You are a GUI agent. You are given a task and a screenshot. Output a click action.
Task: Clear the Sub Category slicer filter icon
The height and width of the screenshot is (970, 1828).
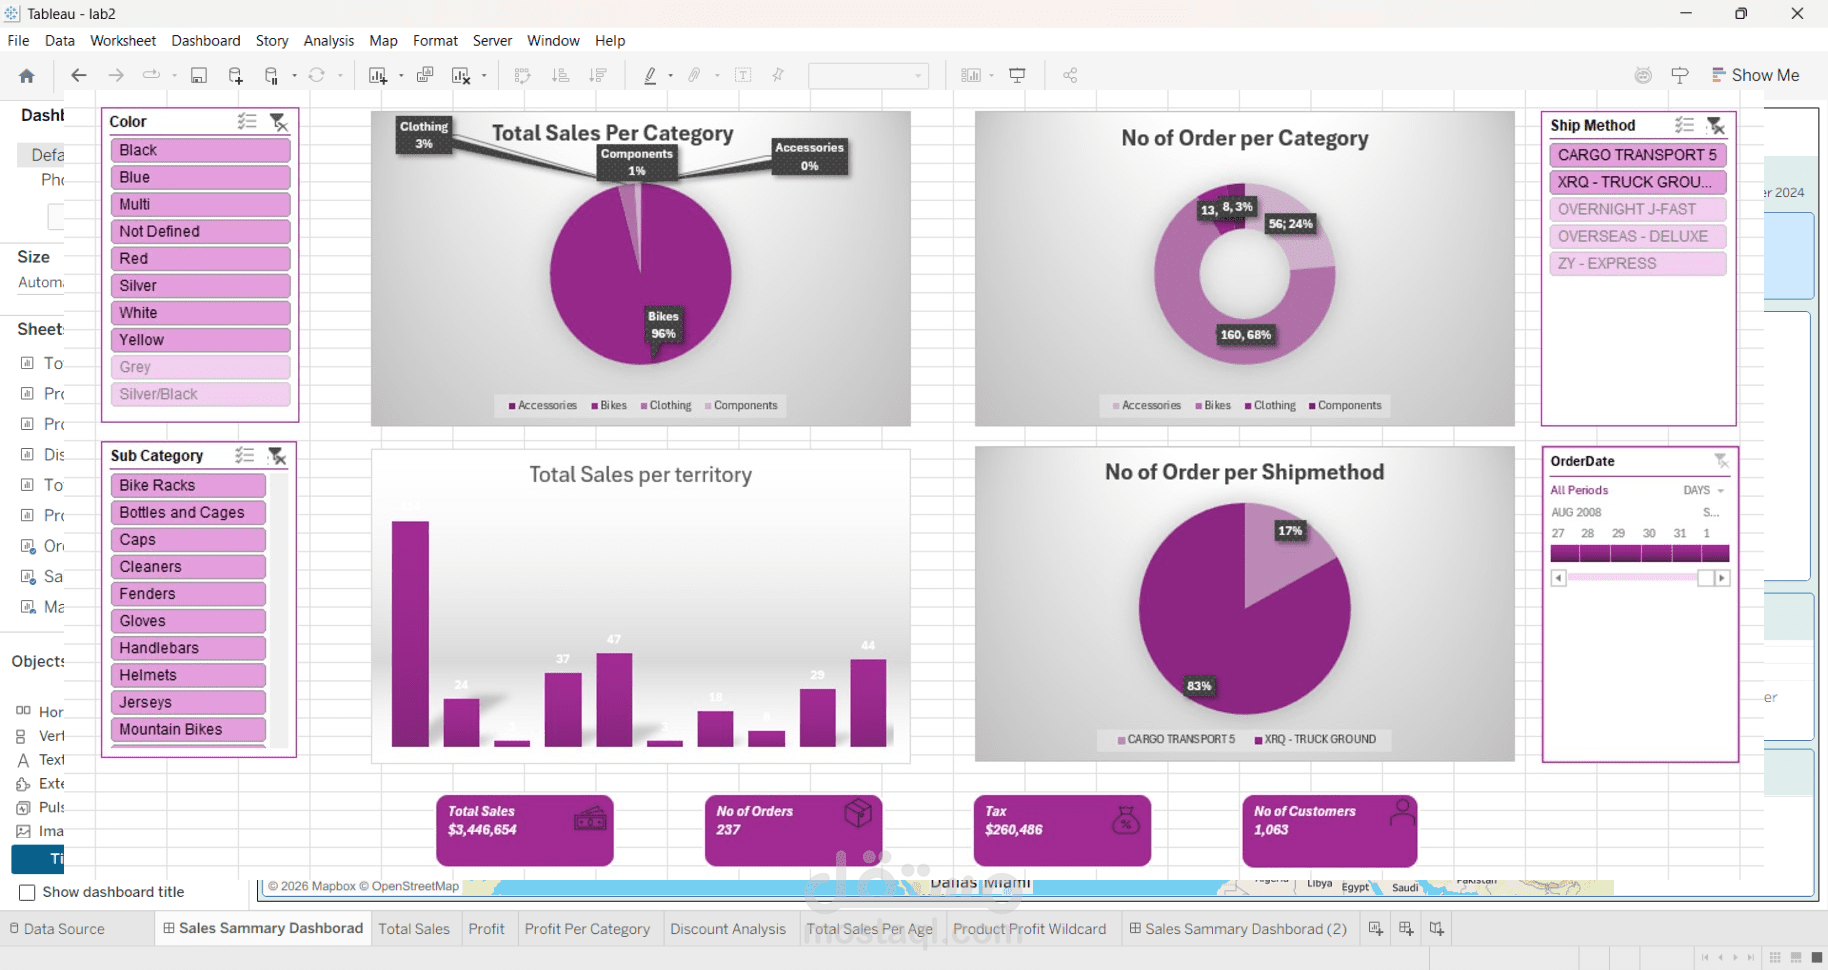point(277,456)
